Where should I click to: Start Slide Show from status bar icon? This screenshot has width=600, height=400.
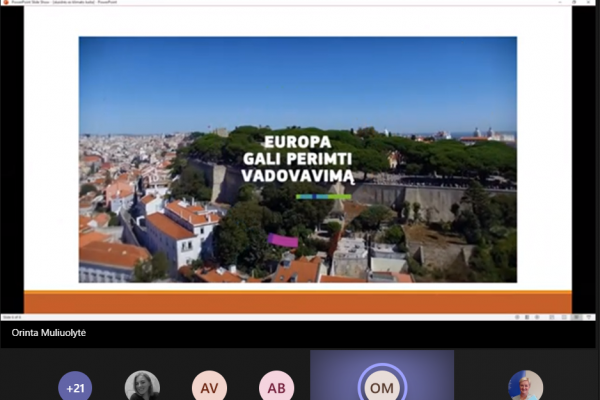[589, 317]
